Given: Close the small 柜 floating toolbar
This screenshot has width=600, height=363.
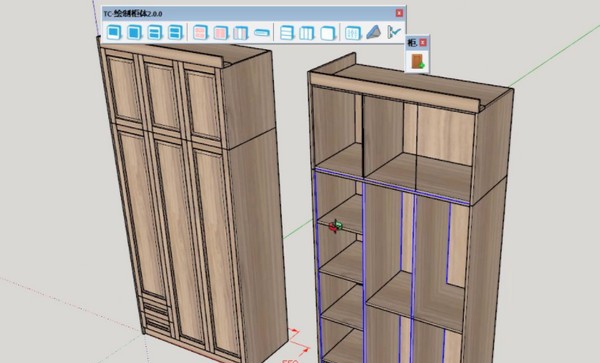Looking at the screenshot, I should coord(423,42).
